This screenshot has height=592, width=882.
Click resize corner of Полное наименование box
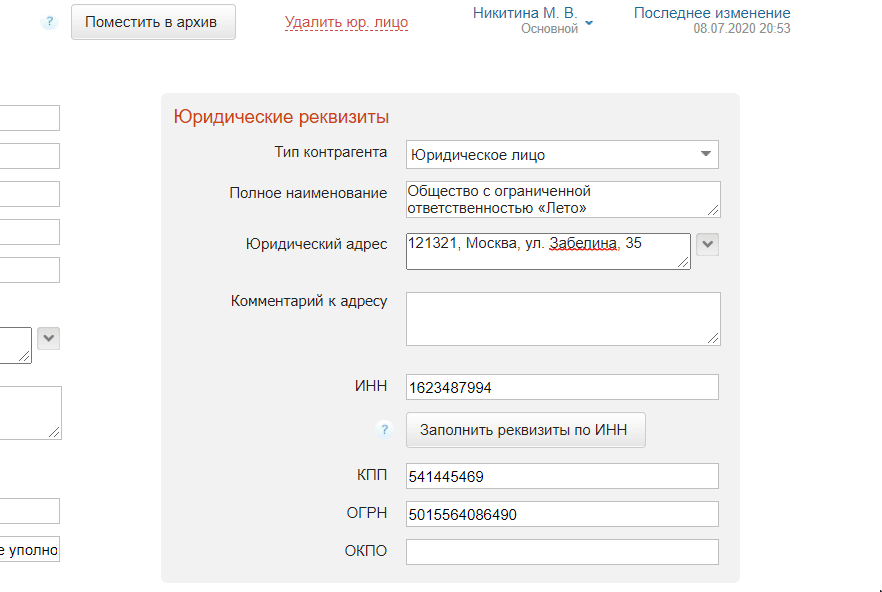713,211
